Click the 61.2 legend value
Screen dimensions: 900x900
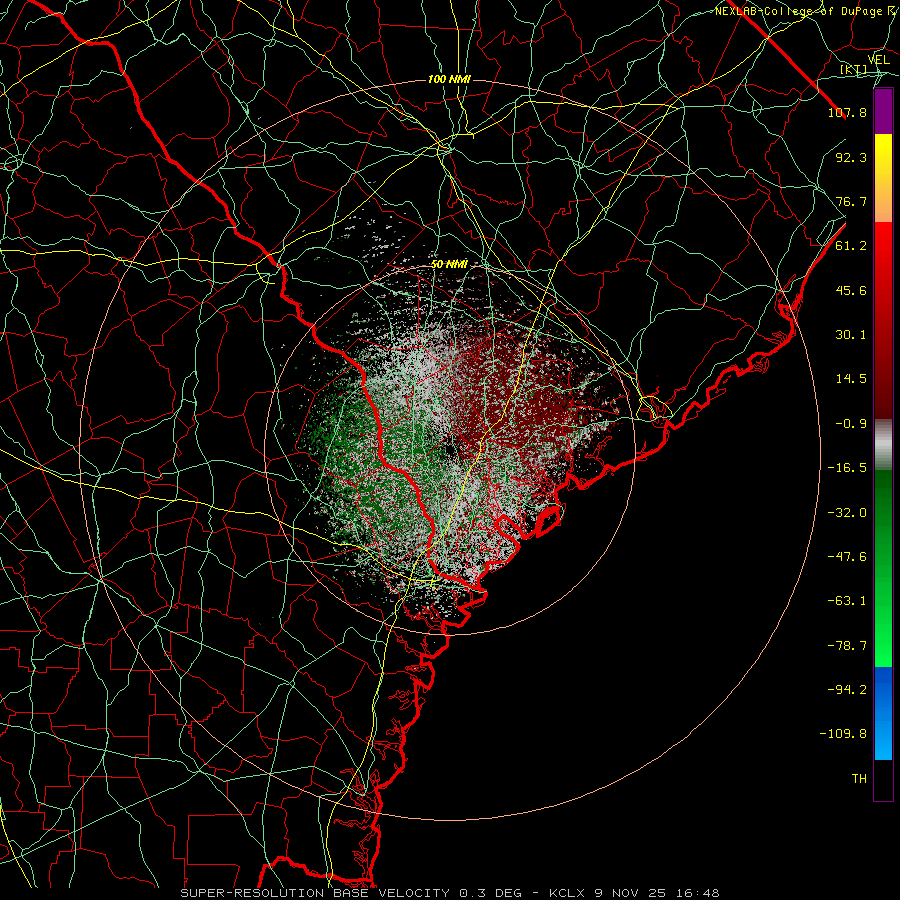(x=851, y=246)
